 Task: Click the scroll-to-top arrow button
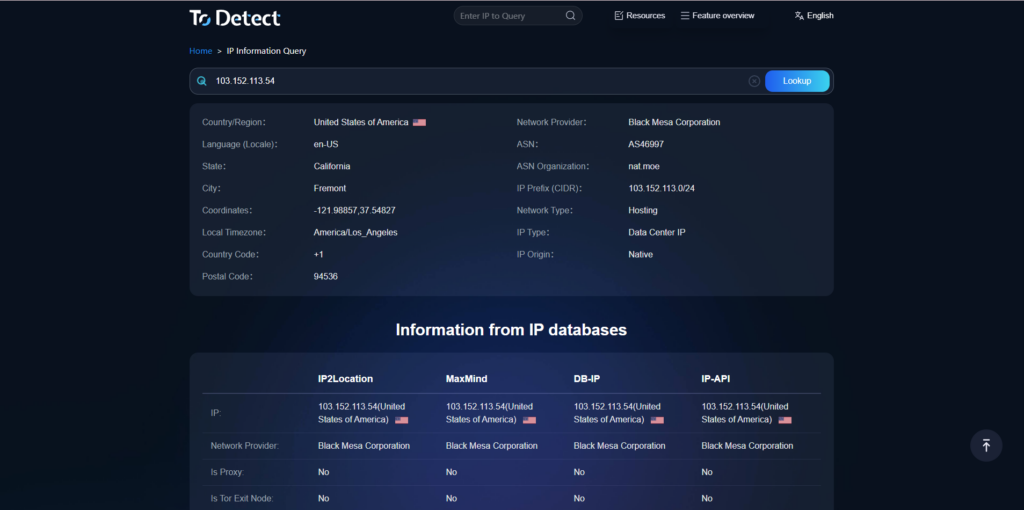coord(986,445)
